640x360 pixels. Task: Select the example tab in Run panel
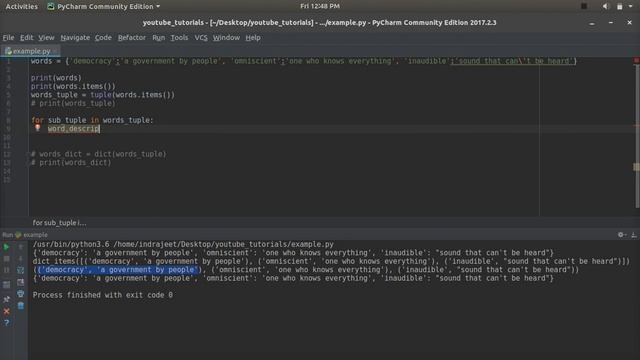point(32,235)
